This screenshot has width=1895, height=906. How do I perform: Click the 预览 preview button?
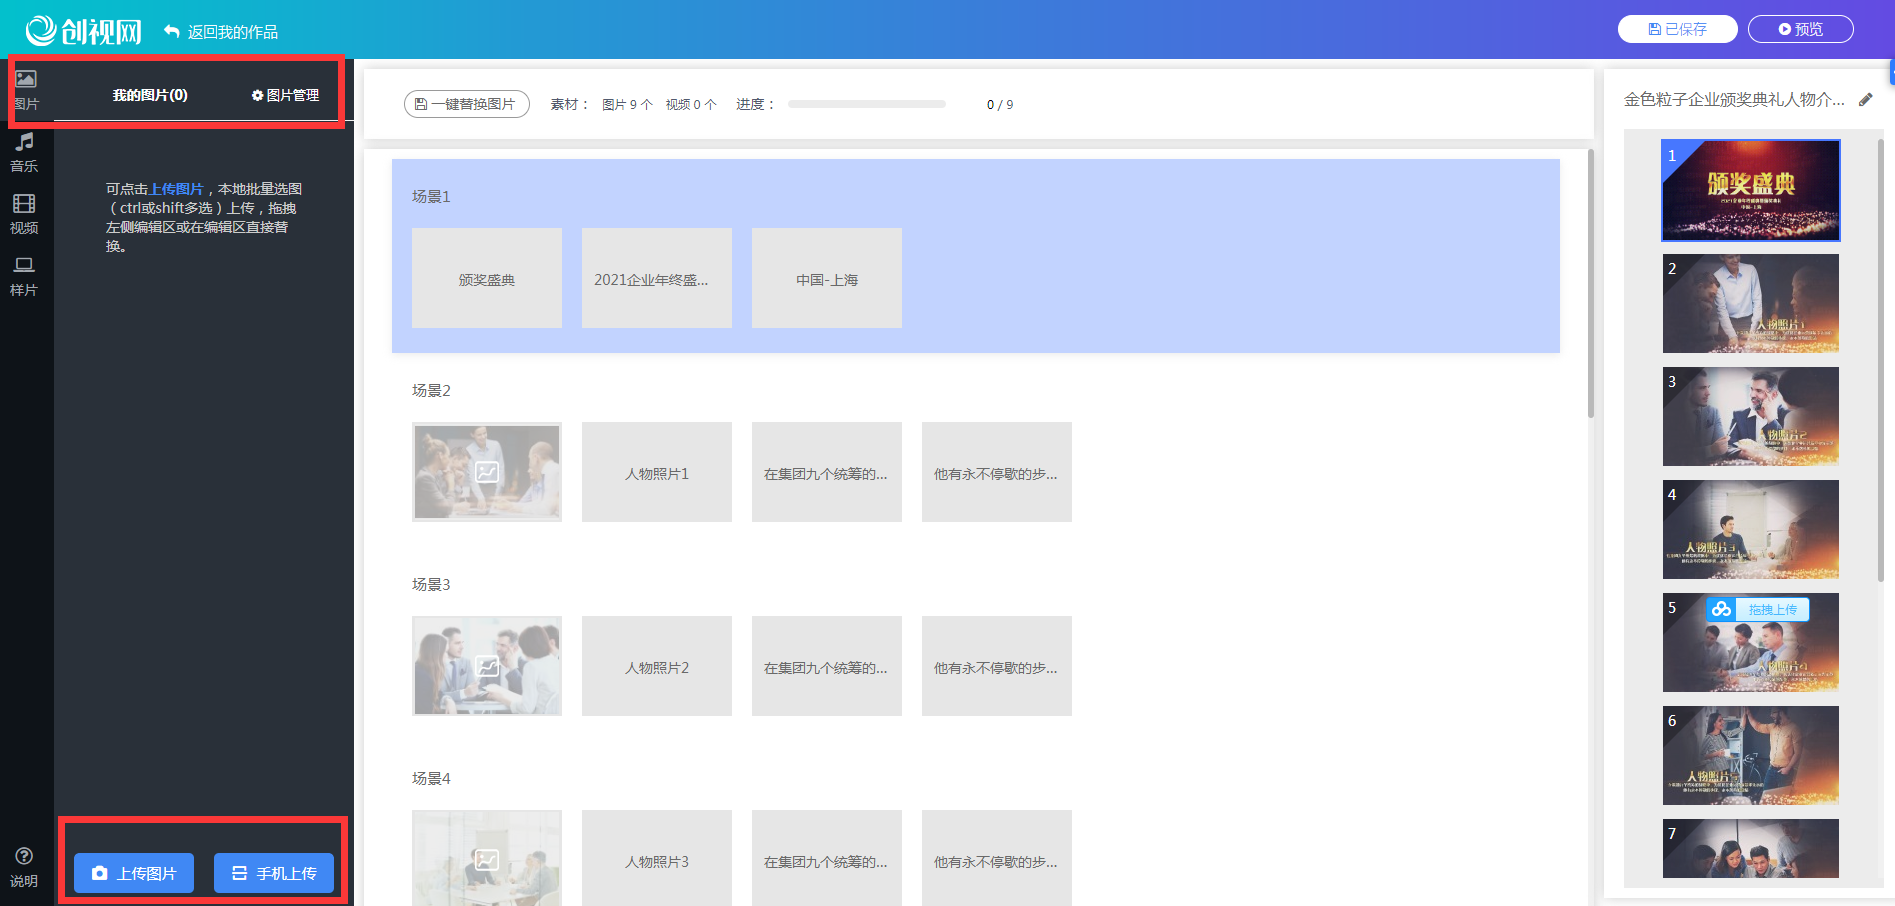(x=1801, y=29)
